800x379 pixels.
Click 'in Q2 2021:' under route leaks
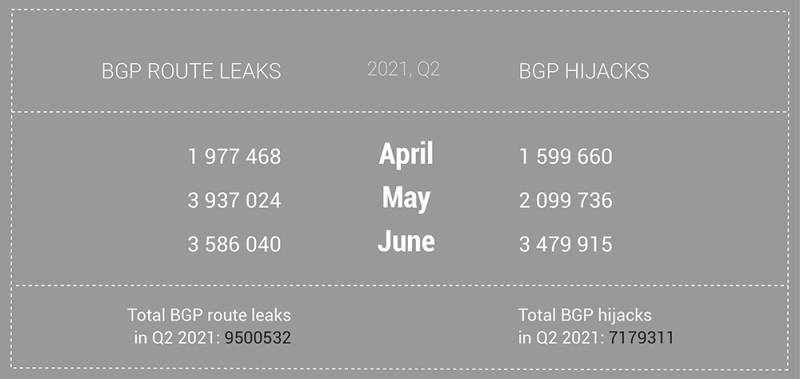(177, 338)
